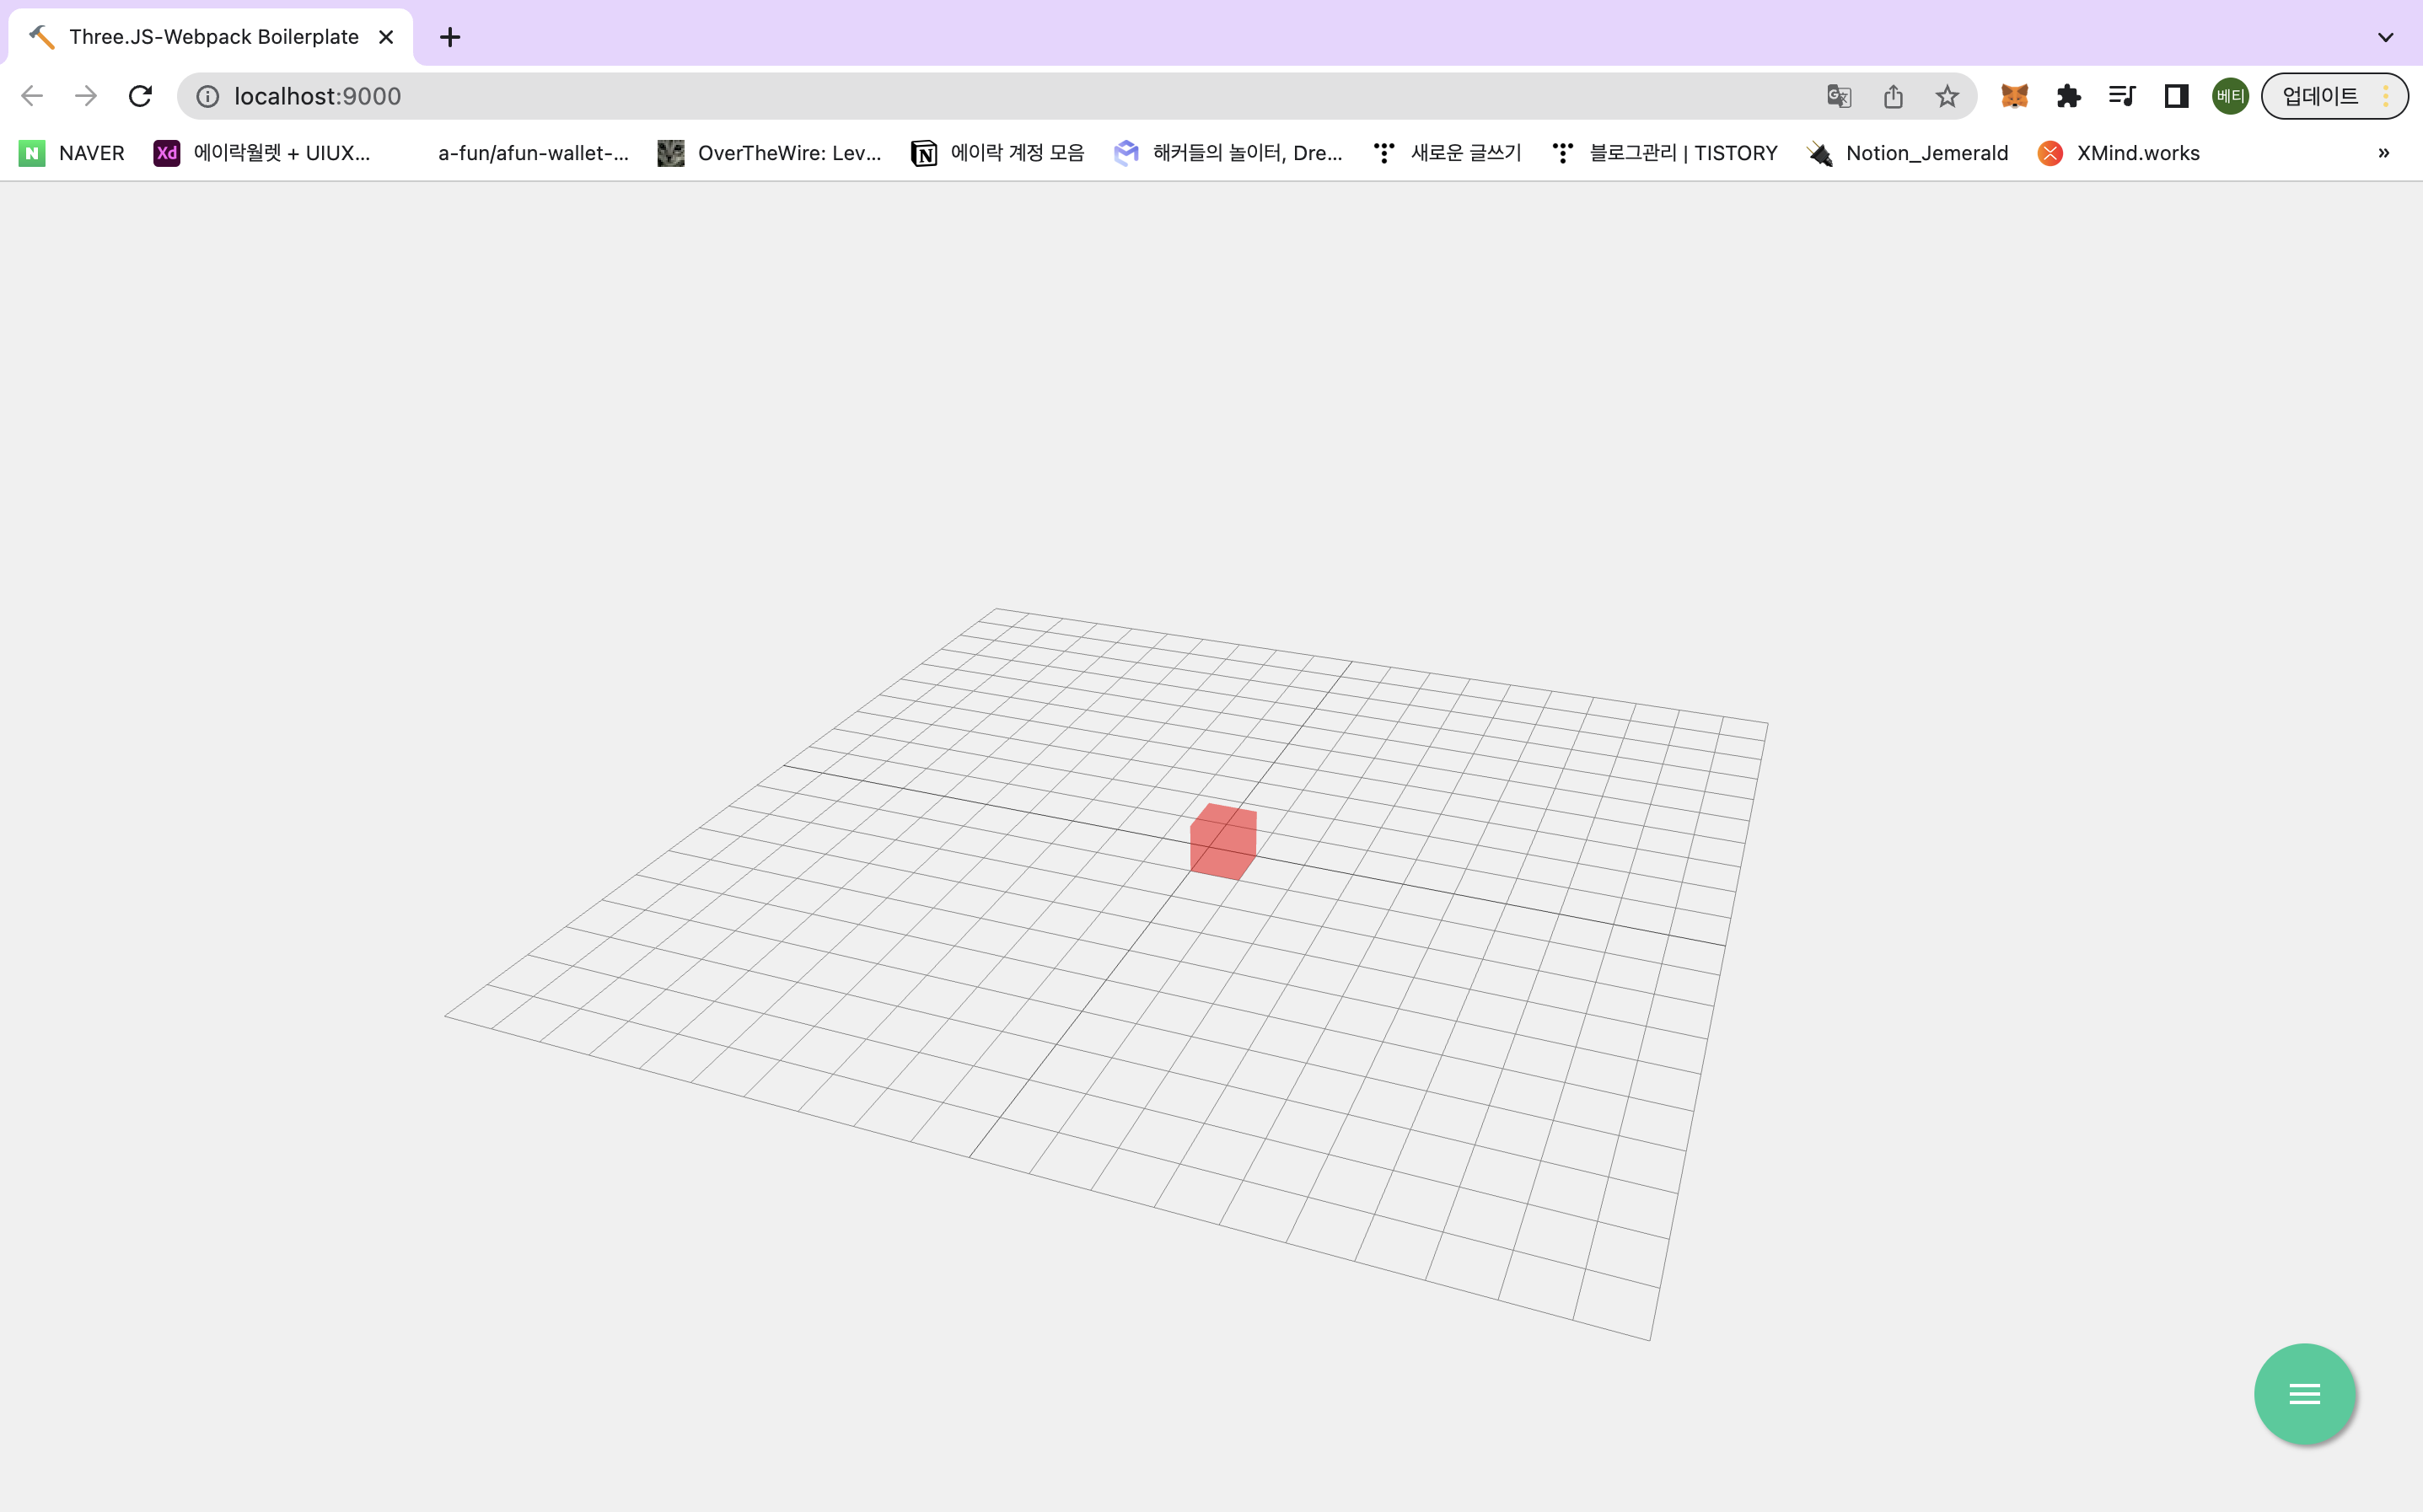Click the red cube in the scene
The height and width of the screenshot is (1512, 2423).
(1223, 842)
